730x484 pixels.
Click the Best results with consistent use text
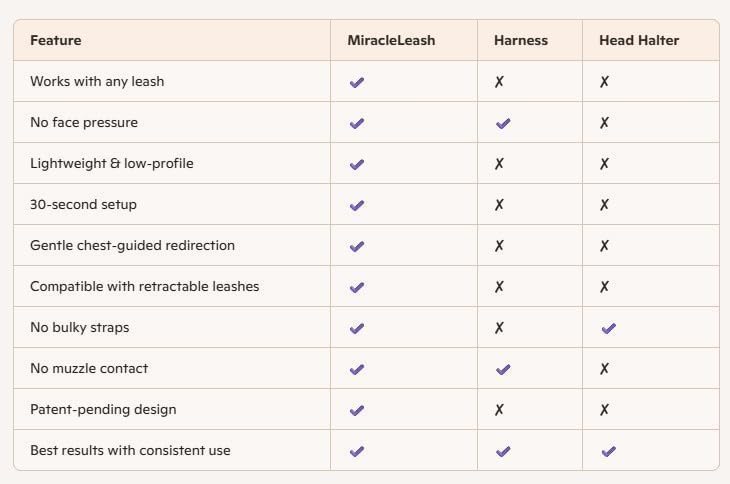tap(130, 450)
